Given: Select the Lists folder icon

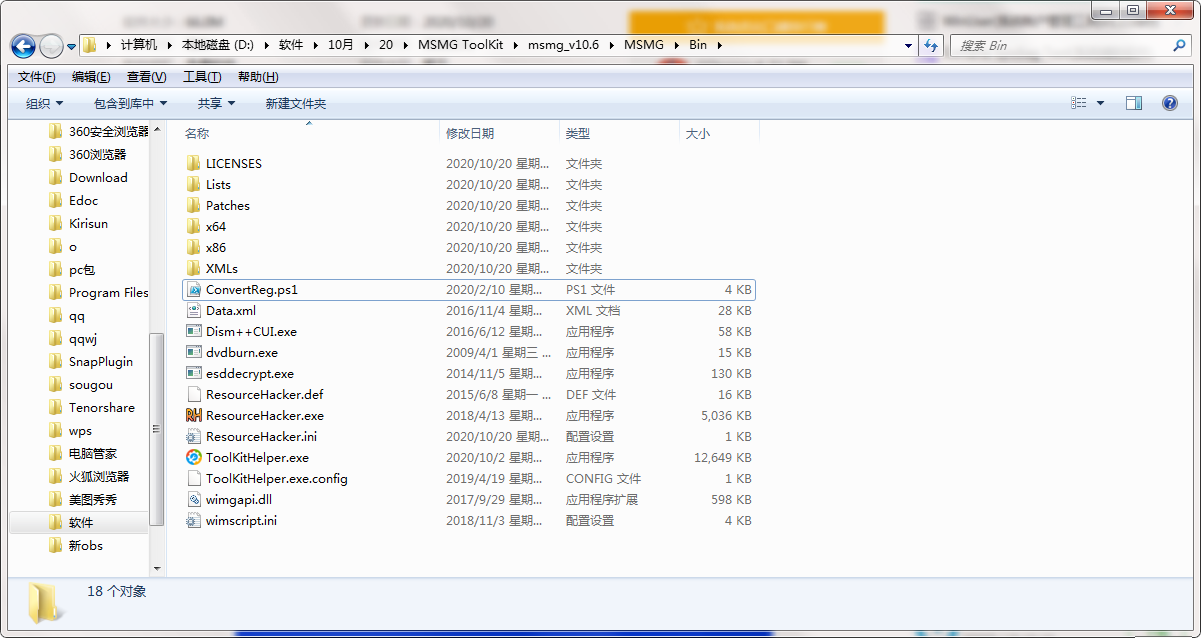Looking at the screenshot, I should [x=194, y=184].
